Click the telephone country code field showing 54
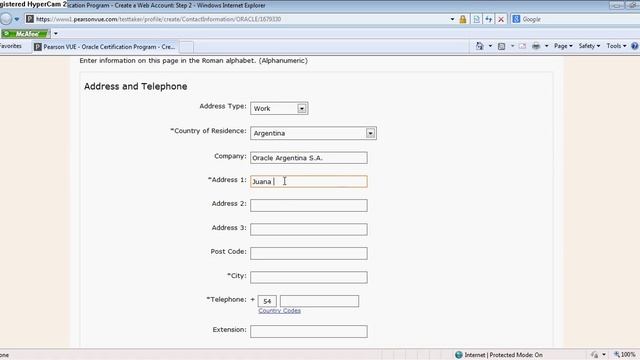 [x=267, y=301]
